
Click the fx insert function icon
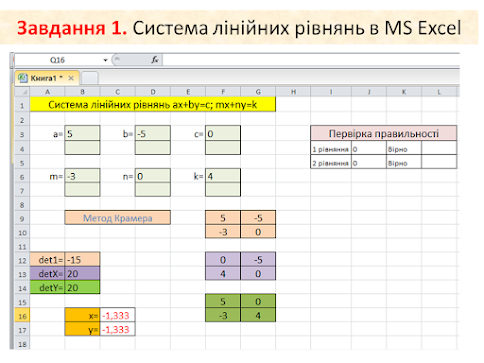coord(155,60)
